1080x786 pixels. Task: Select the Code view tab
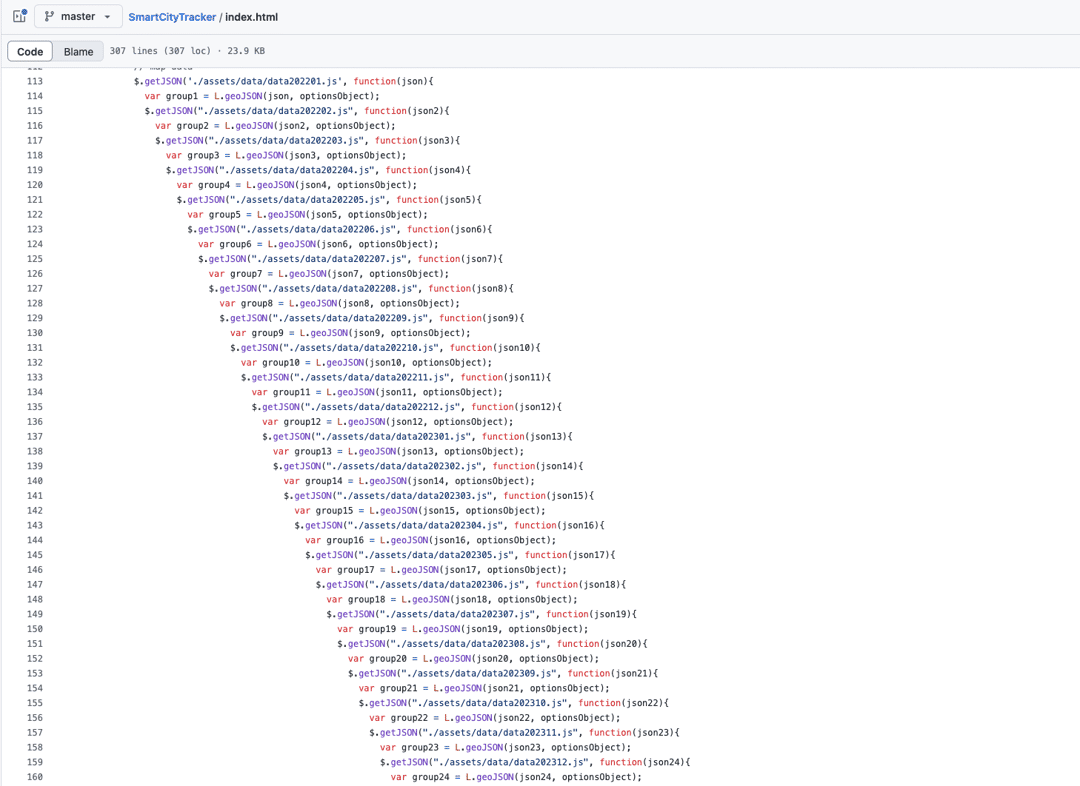point(30,52)
